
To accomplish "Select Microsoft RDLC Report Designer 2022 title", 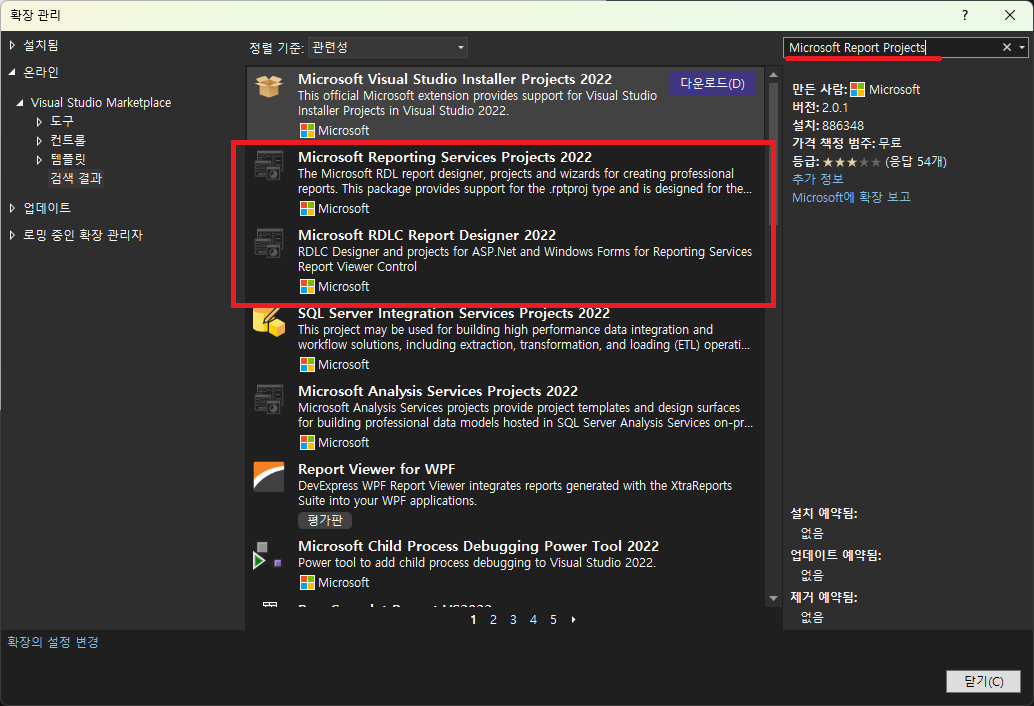I will [427, 235].
